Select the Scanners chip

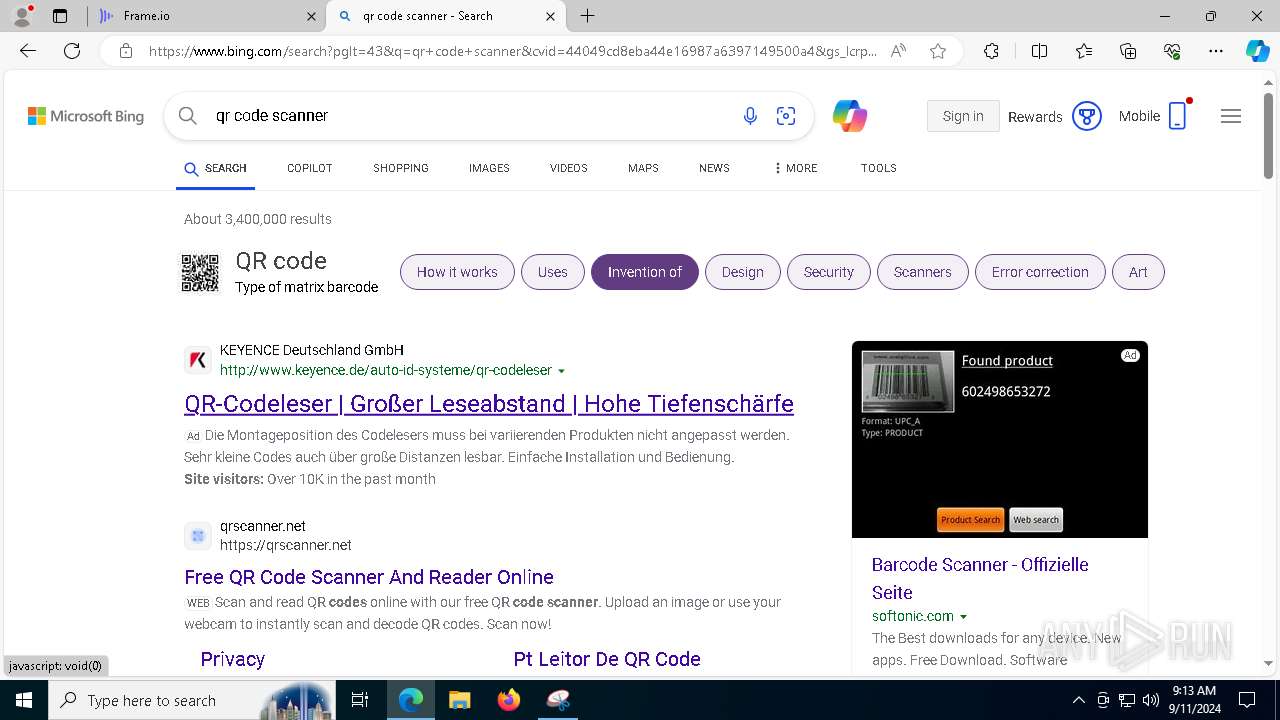pos(923,272)
